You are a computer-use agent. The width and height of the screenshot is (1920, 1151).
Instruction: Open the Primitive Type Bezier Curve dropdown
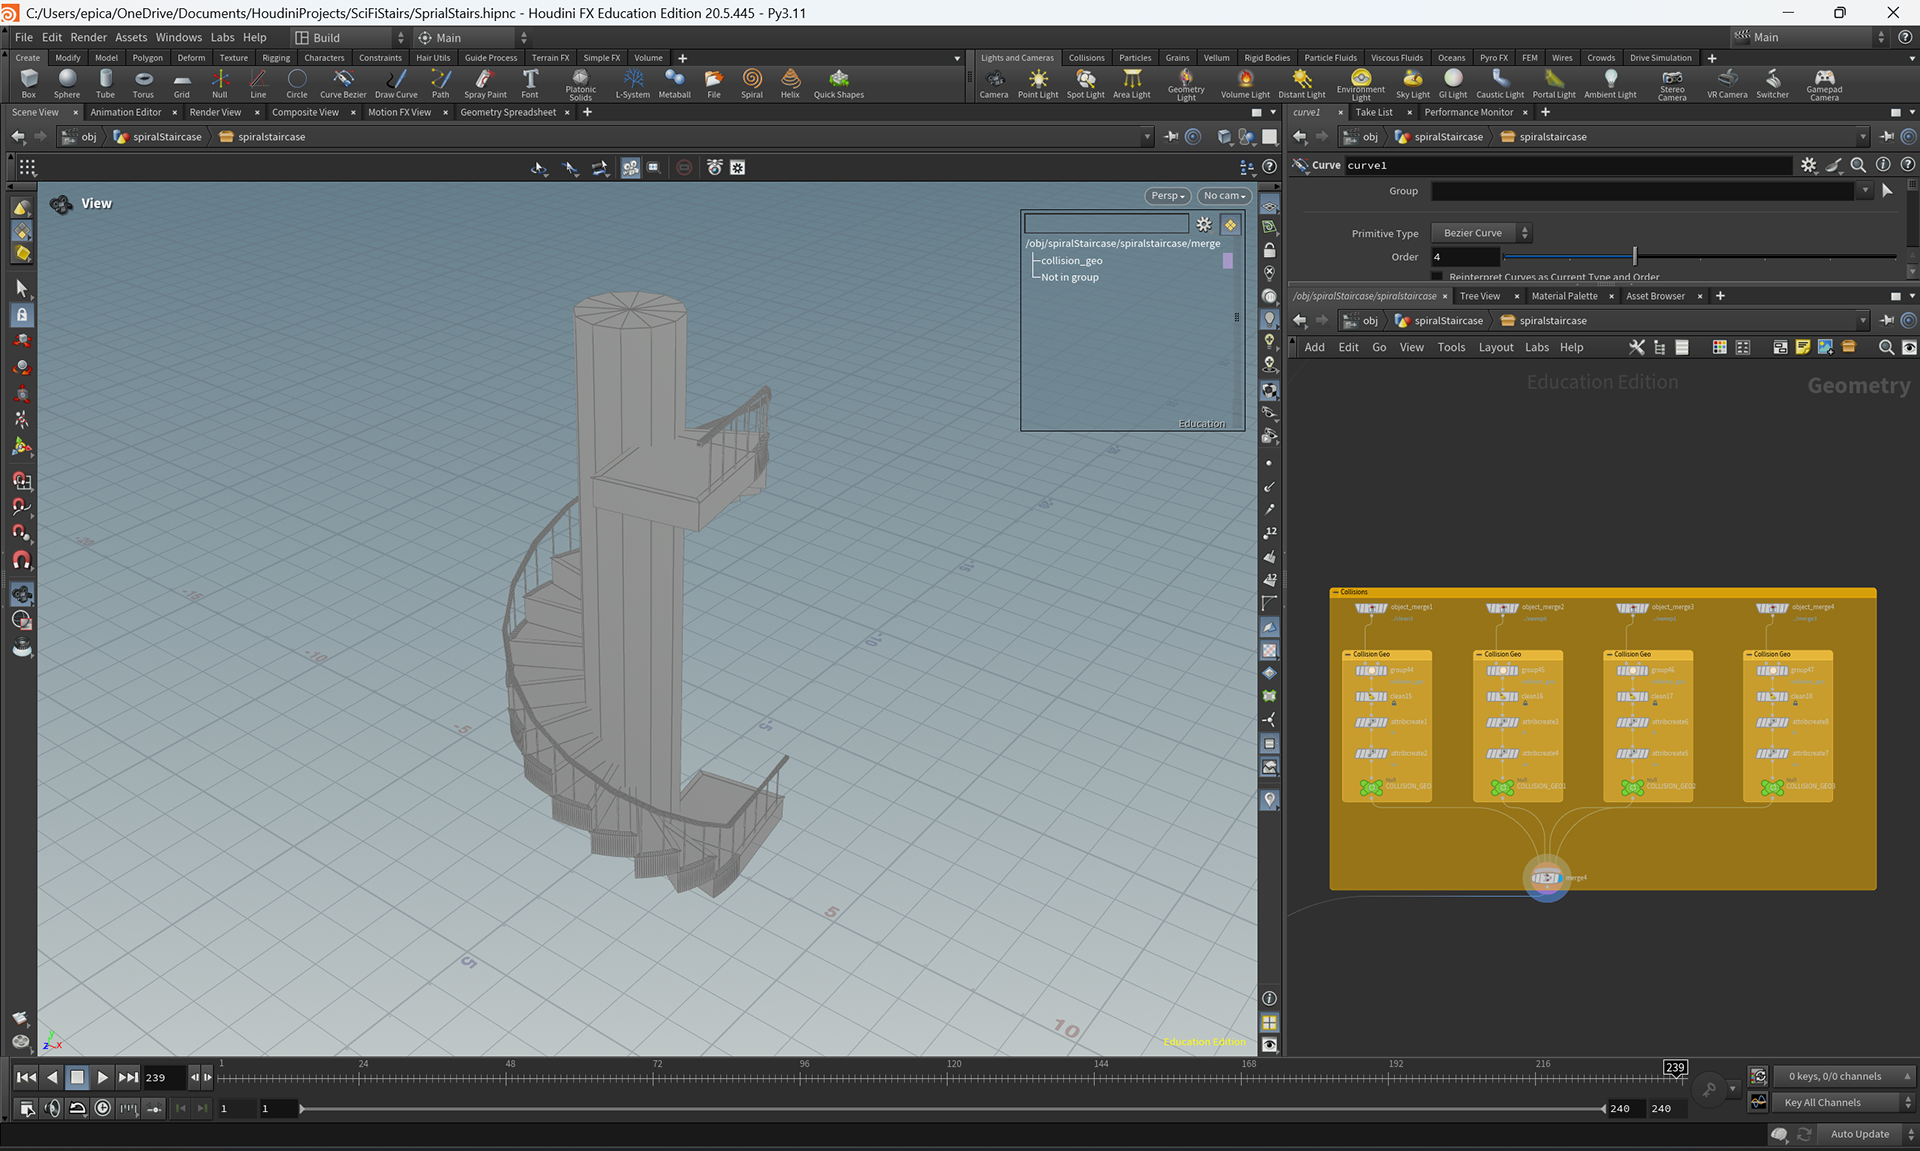coord(1481,233)
